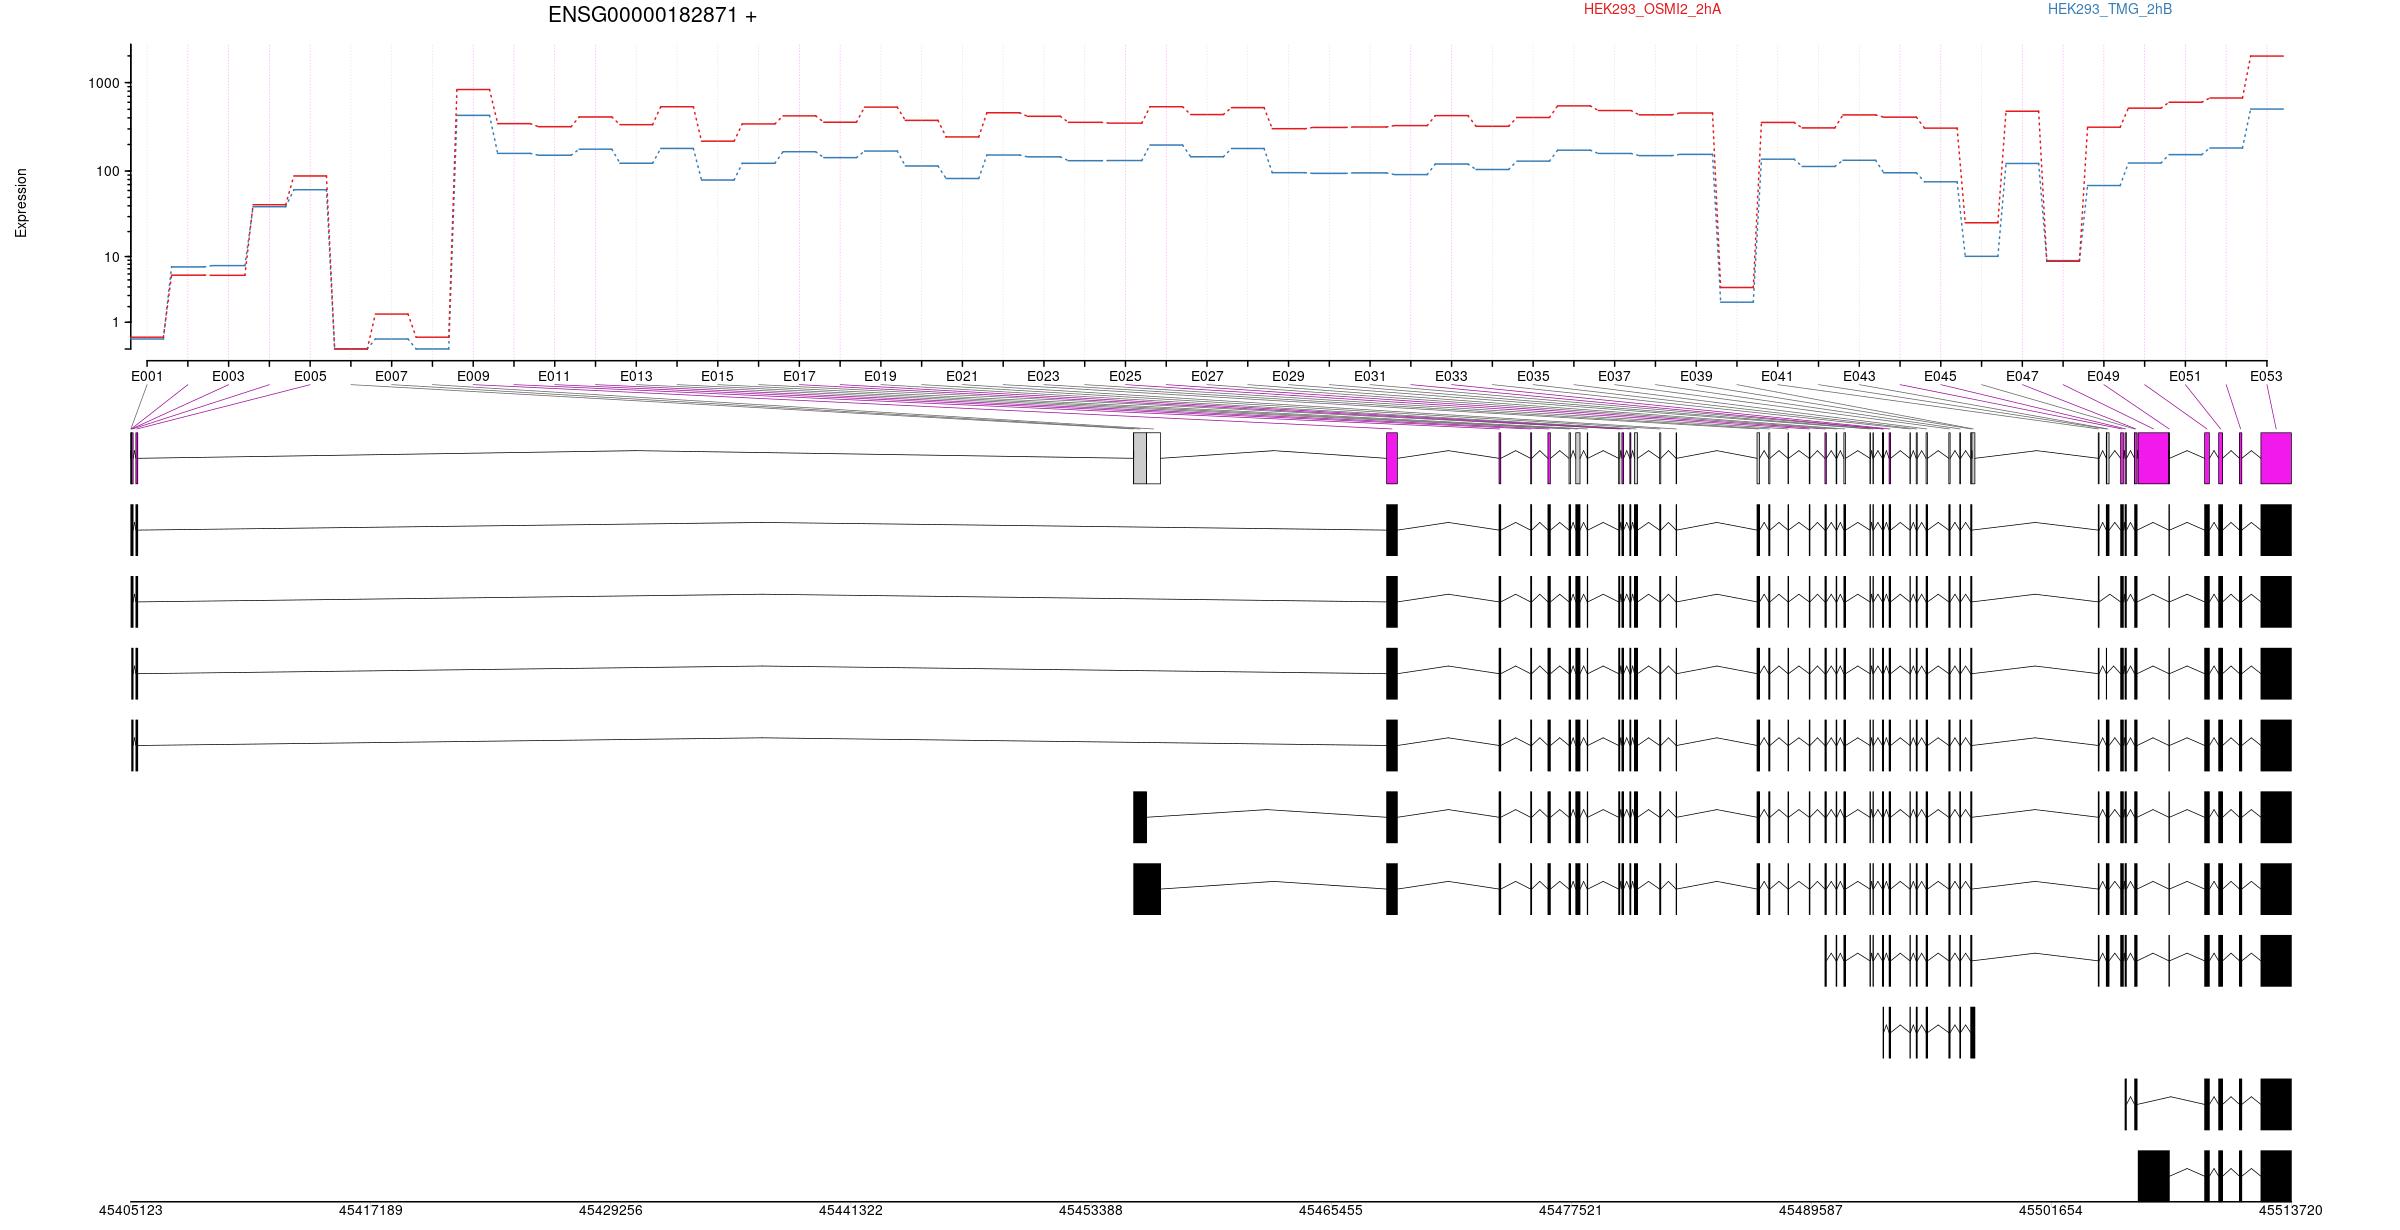
Task: Select exon bin label E009
Action: [x=473, y=376]
